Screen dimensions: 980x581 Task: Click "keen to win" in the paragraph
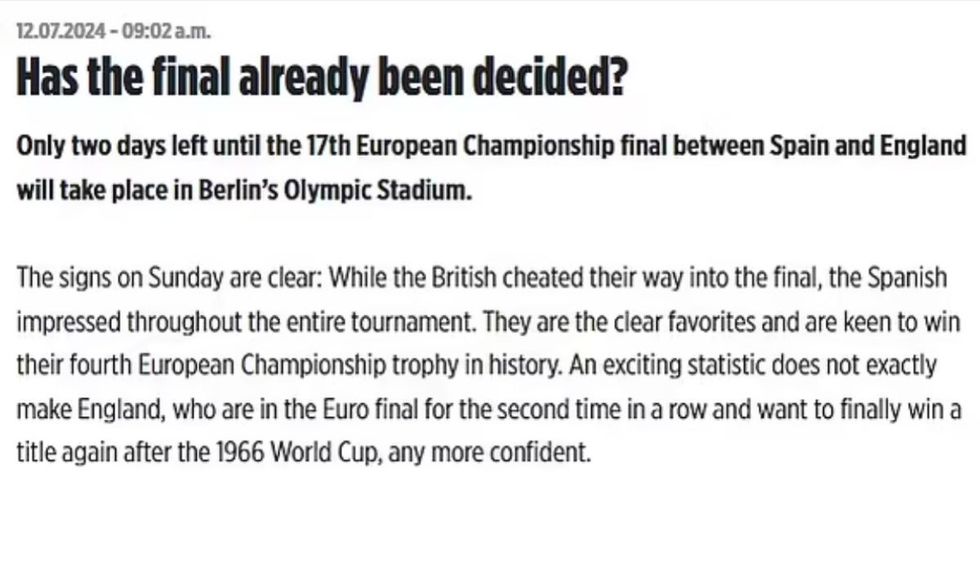pyautogui.click(x=893, y=322)
